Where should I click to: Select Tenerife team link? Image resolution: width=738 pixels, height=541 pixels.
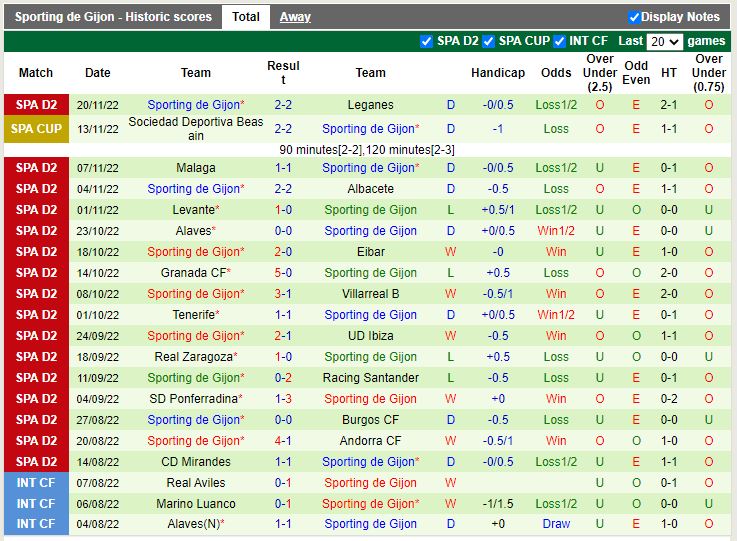point(196,315)
